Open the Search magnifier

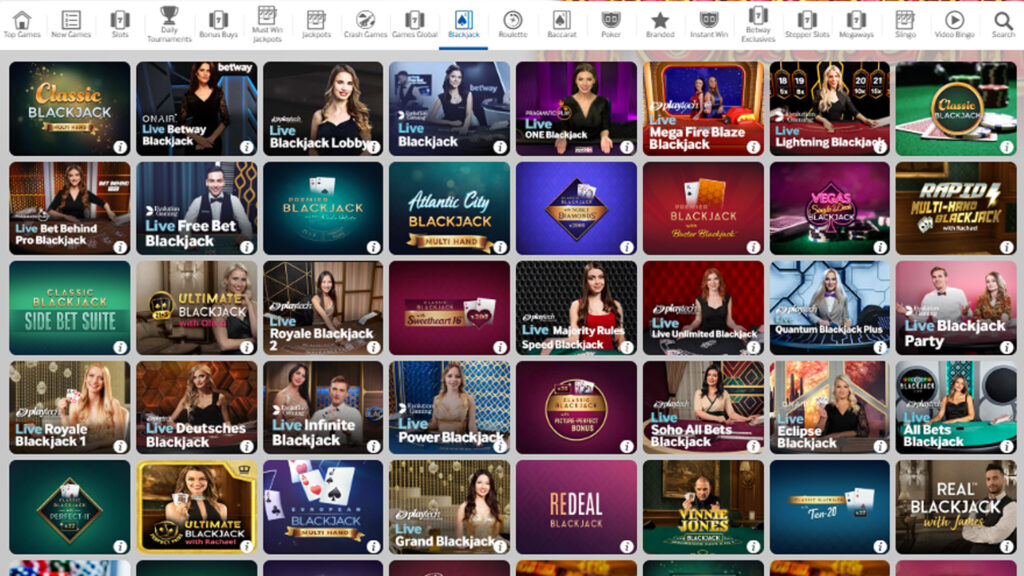(x=1003, y=20)
